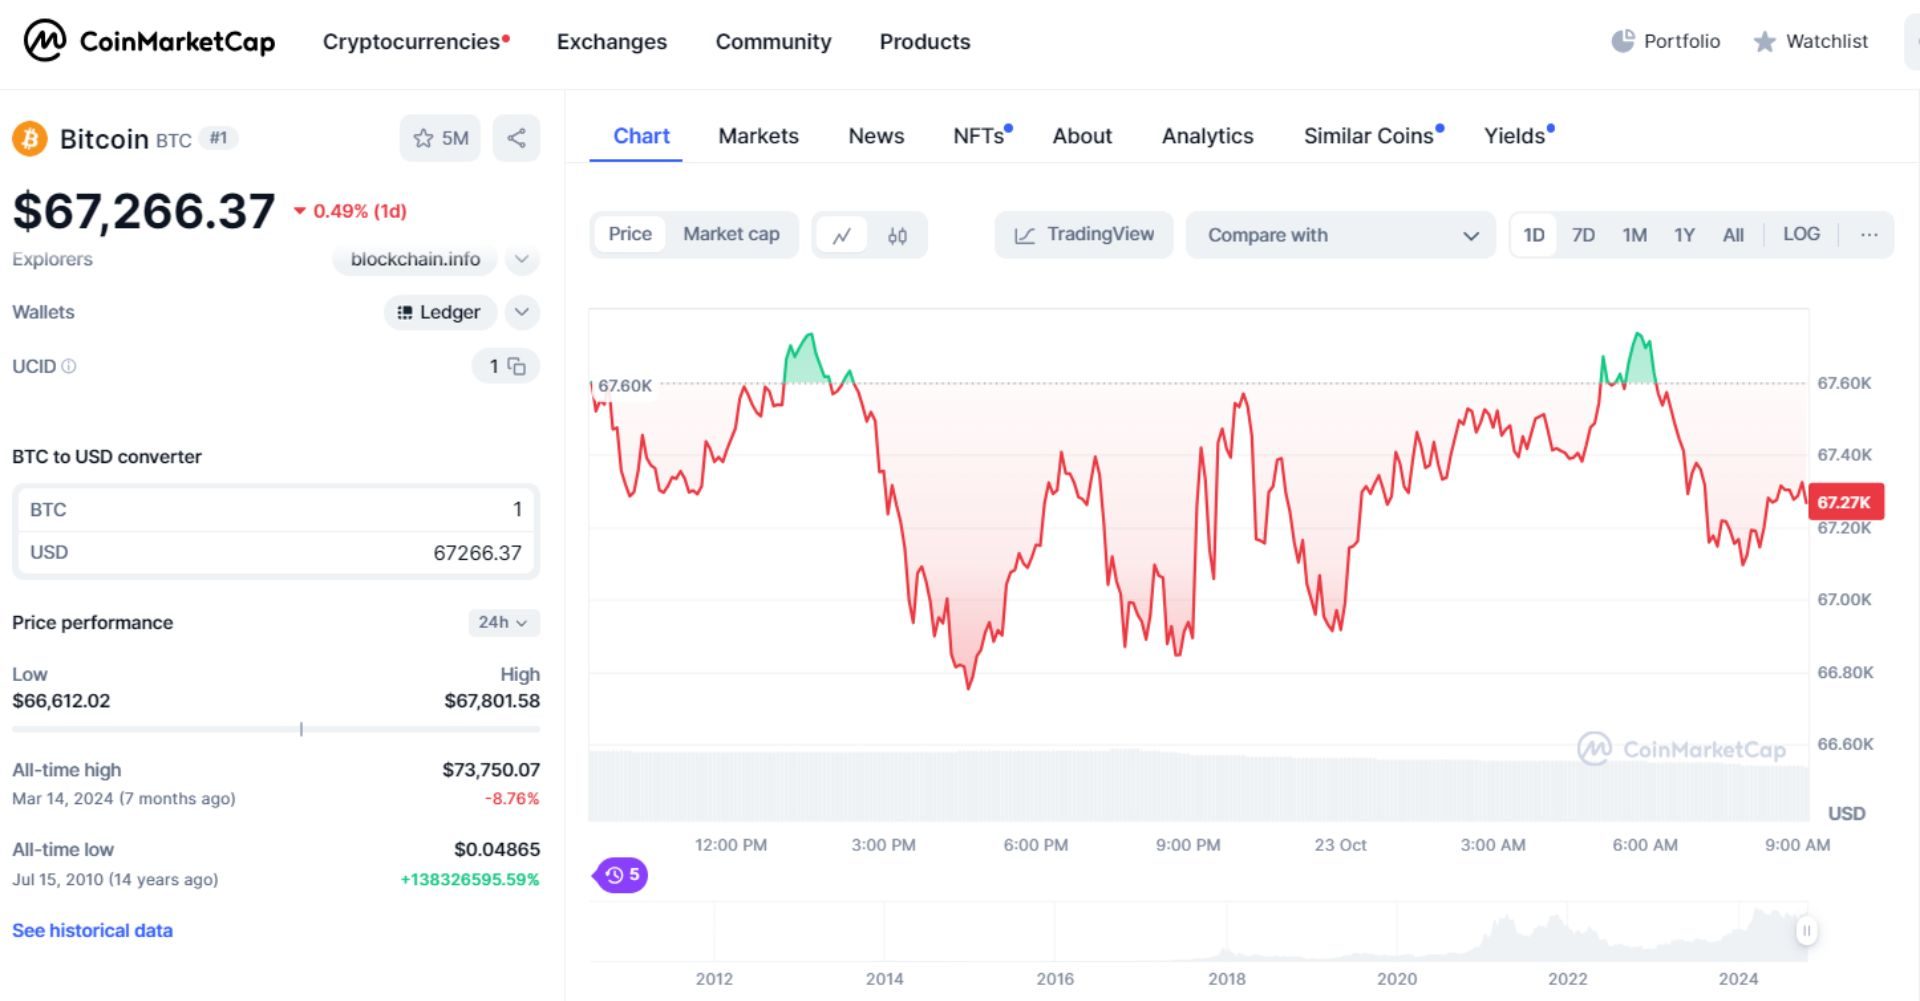Open the Analytics tab
The image size is (1920, 1001).
1207,136
